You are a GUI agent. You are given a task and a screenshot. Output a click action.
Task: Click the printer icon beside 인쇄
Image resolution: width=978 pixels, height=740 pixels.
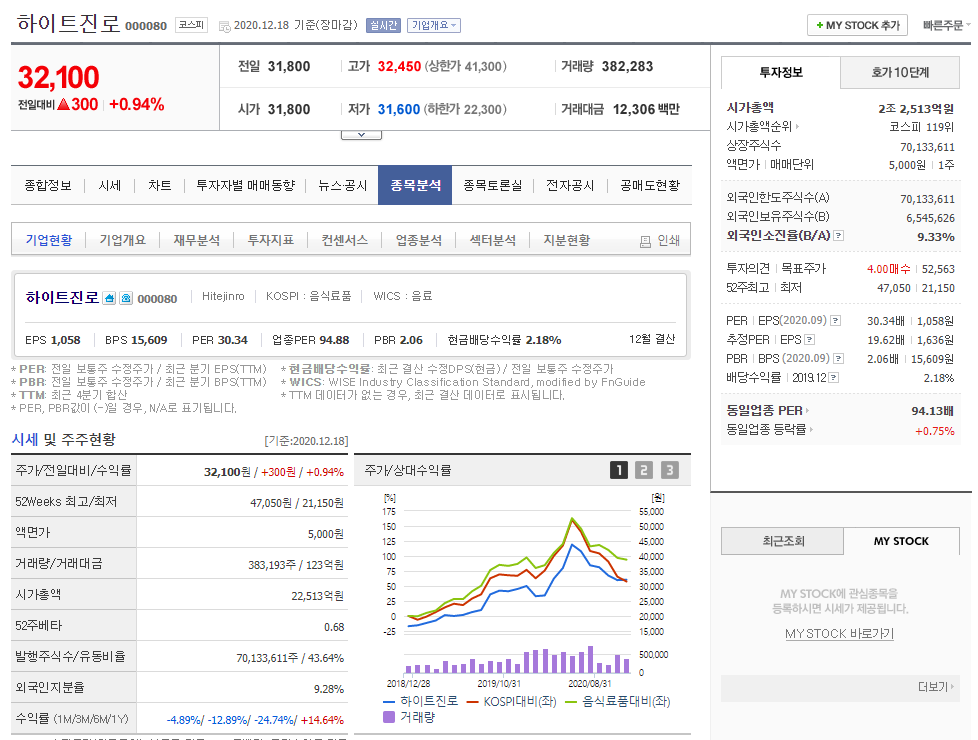(x=646, y=241)
